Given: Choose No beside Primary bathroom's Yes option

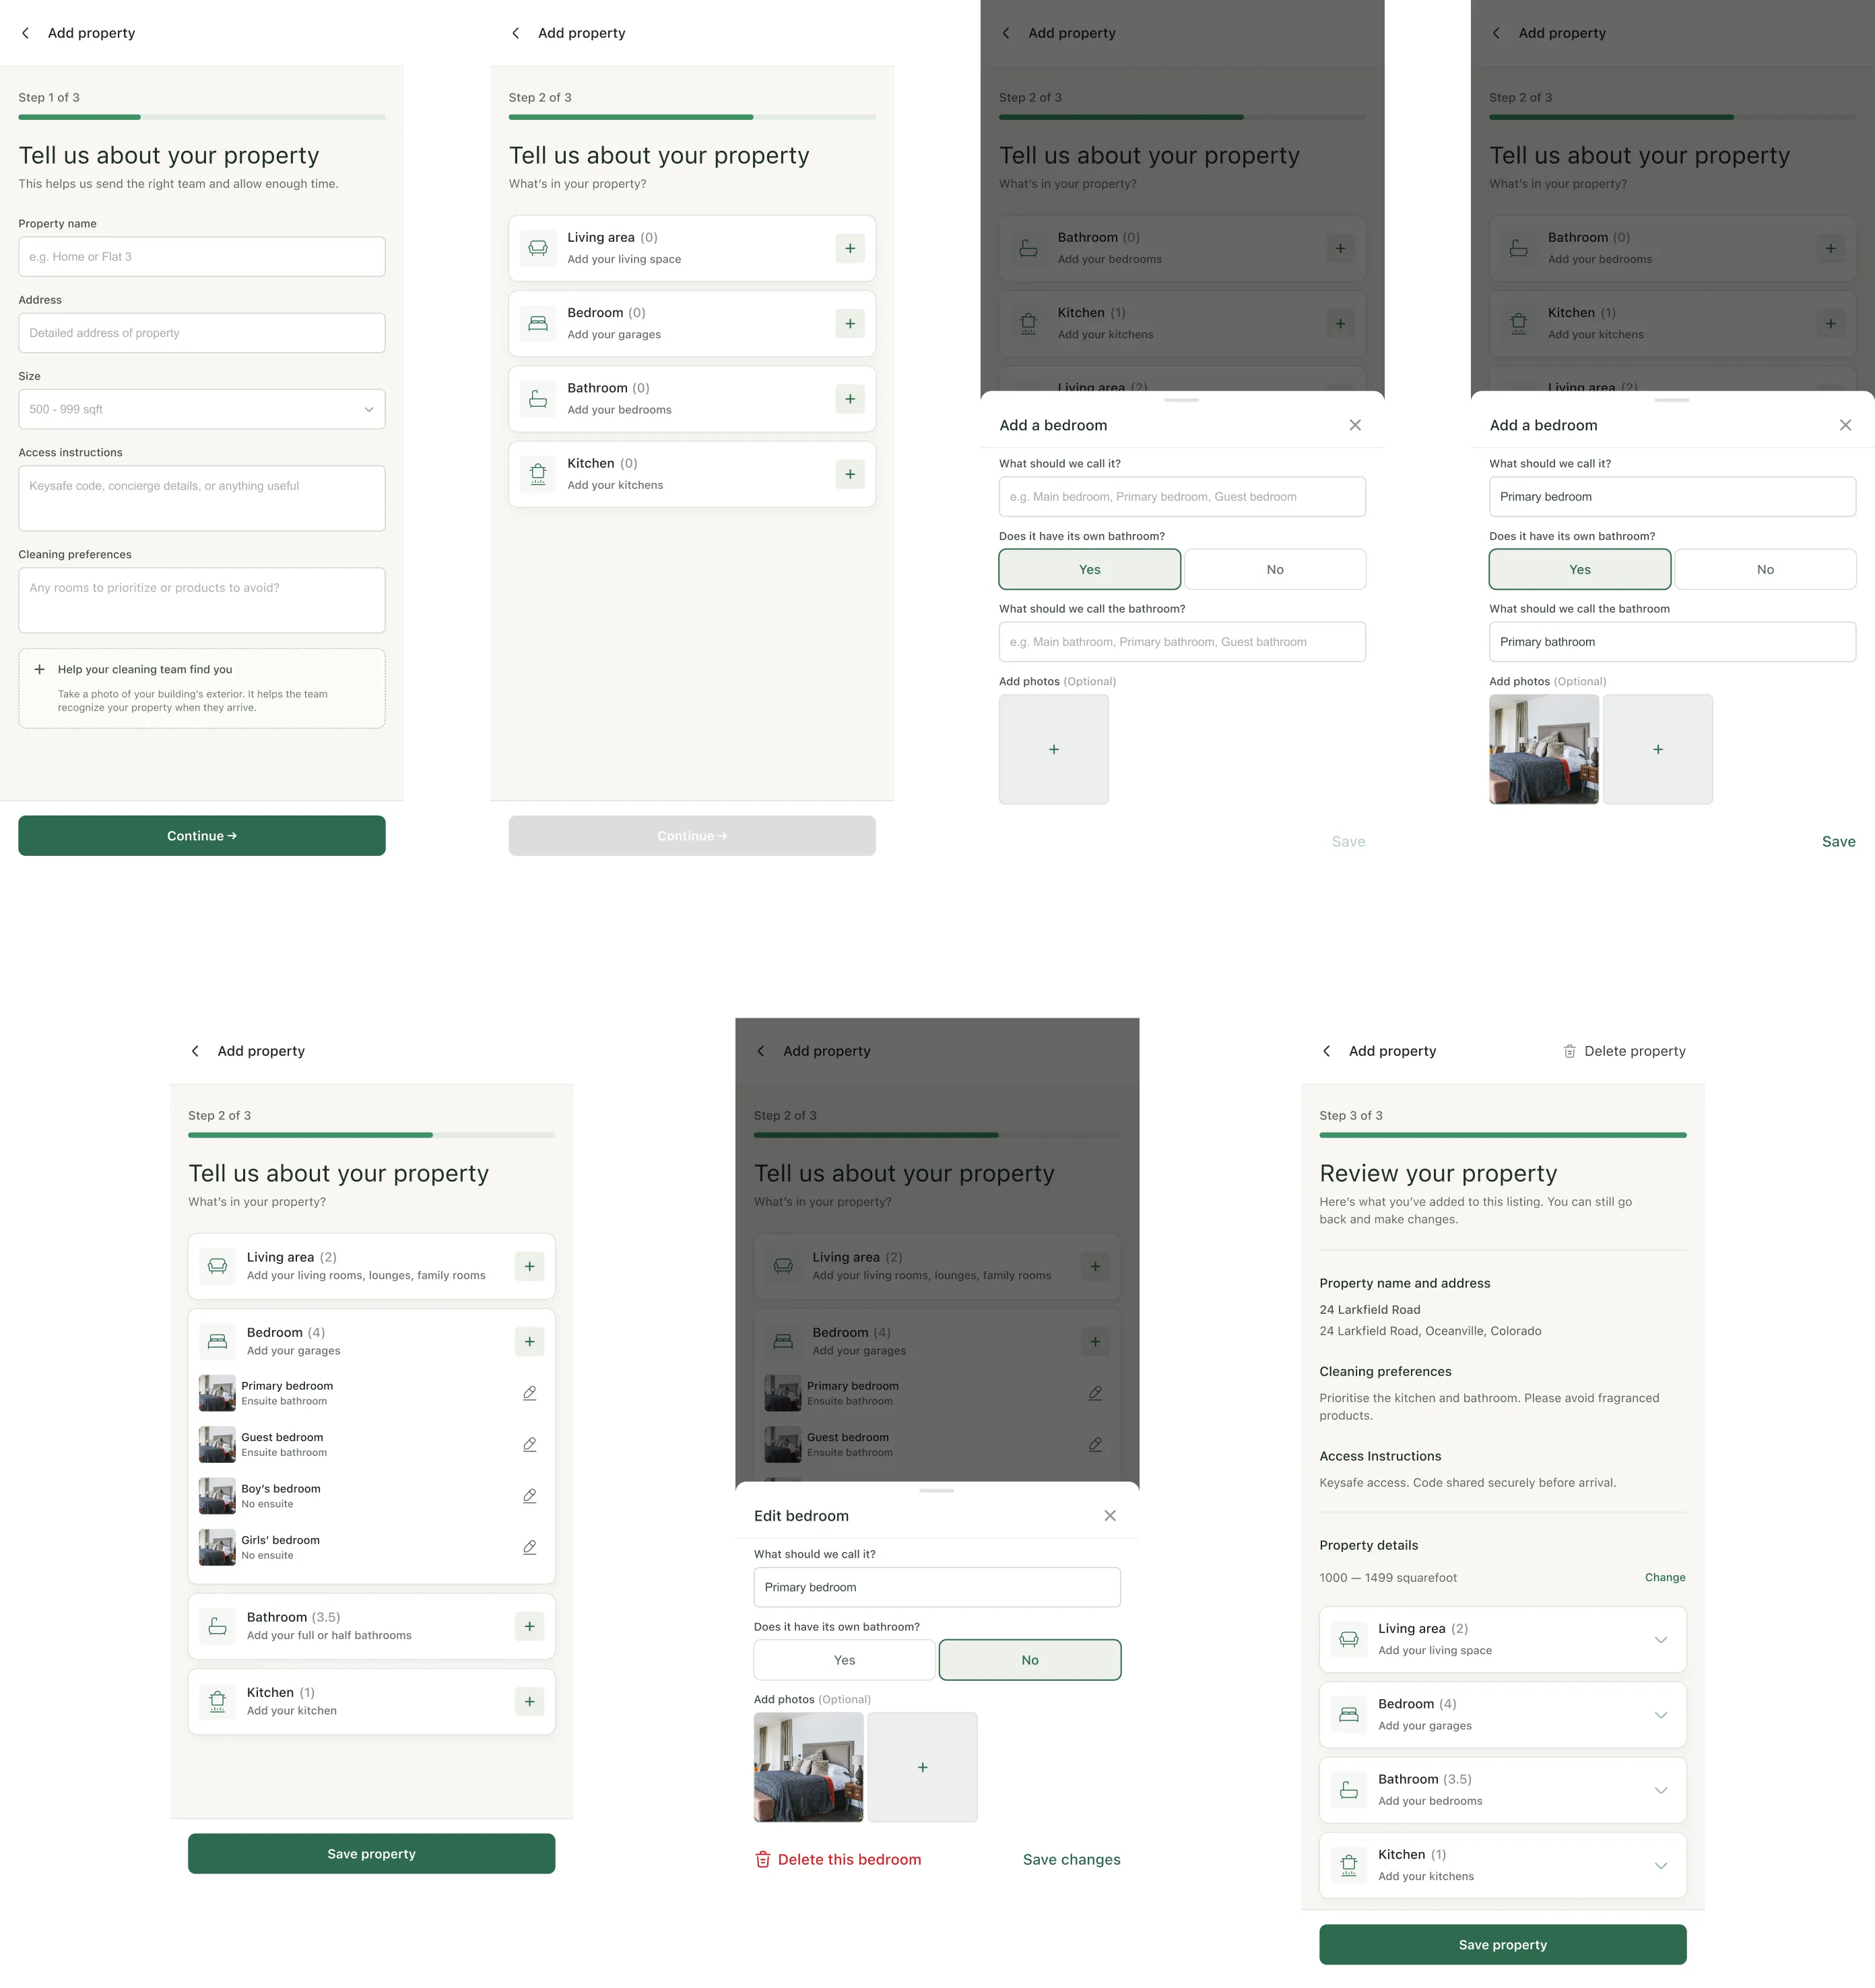Looking at the screenshot, I should (x=1766, y=569).
